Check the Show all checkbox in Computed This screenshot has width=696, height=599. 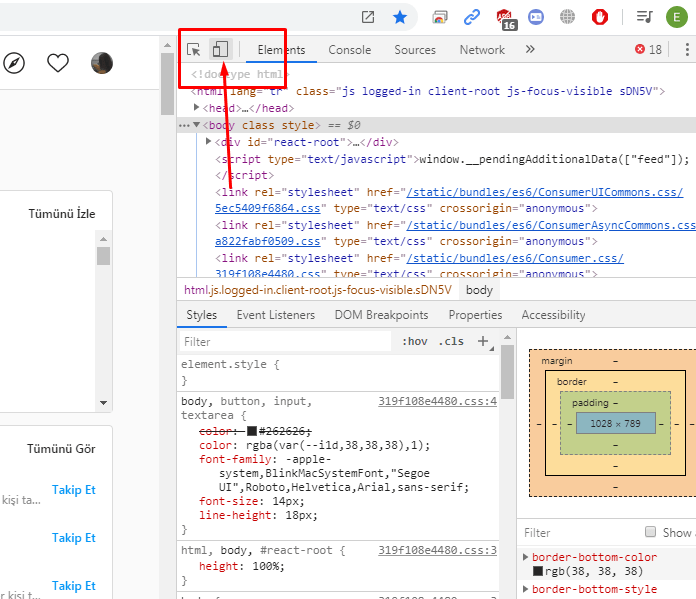pyautogui.click(x=650, y=532)
